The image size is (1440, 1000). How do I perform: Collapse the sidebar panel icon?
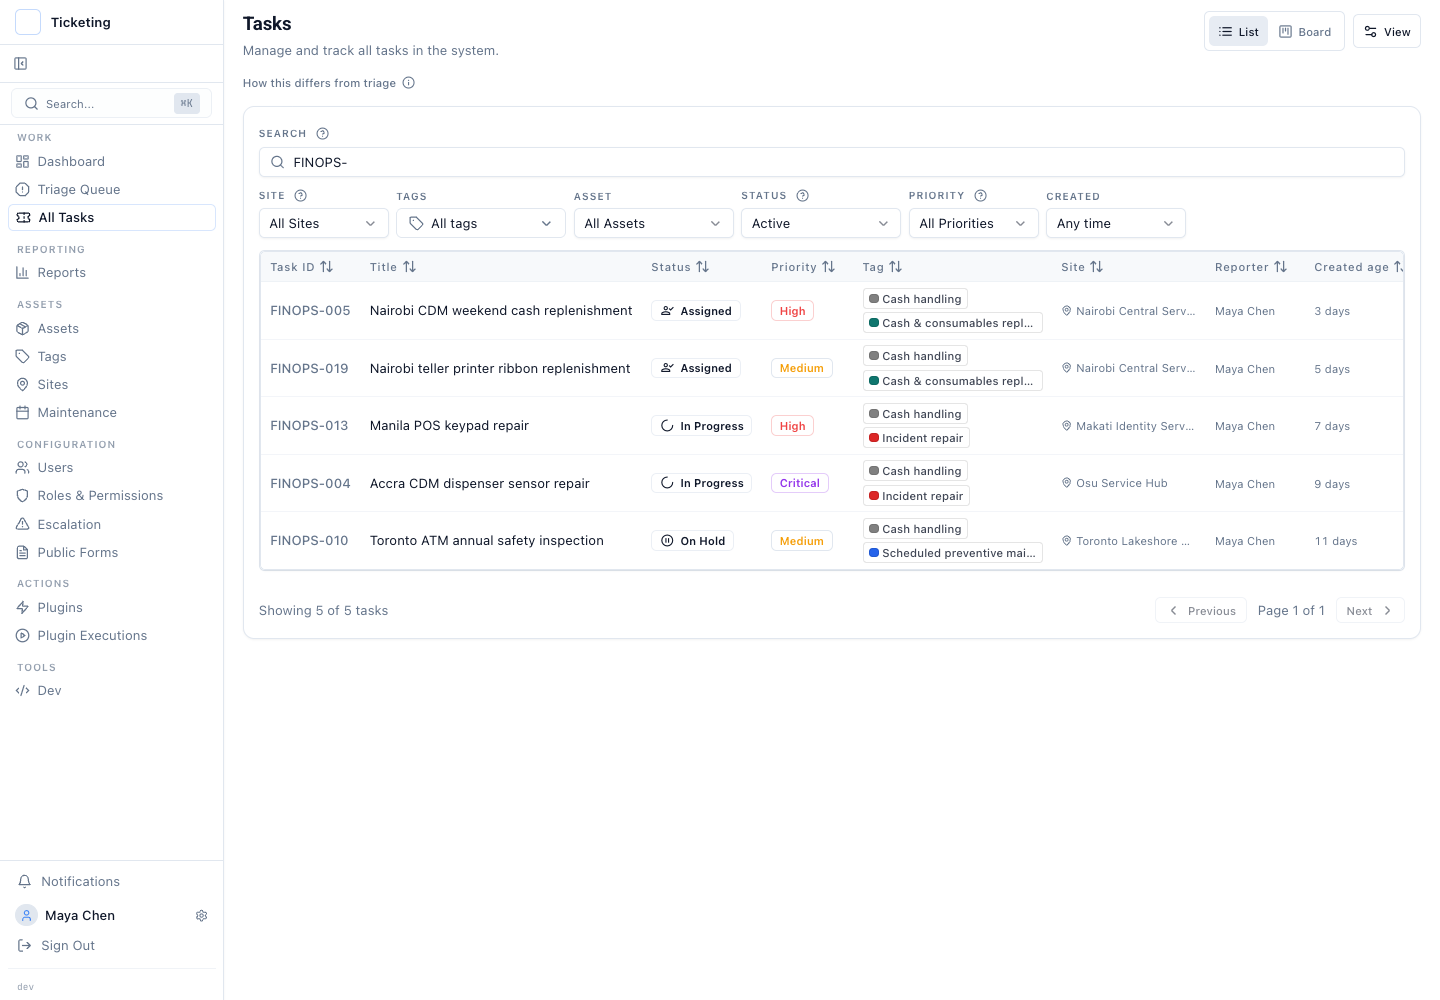click(21, 64)
